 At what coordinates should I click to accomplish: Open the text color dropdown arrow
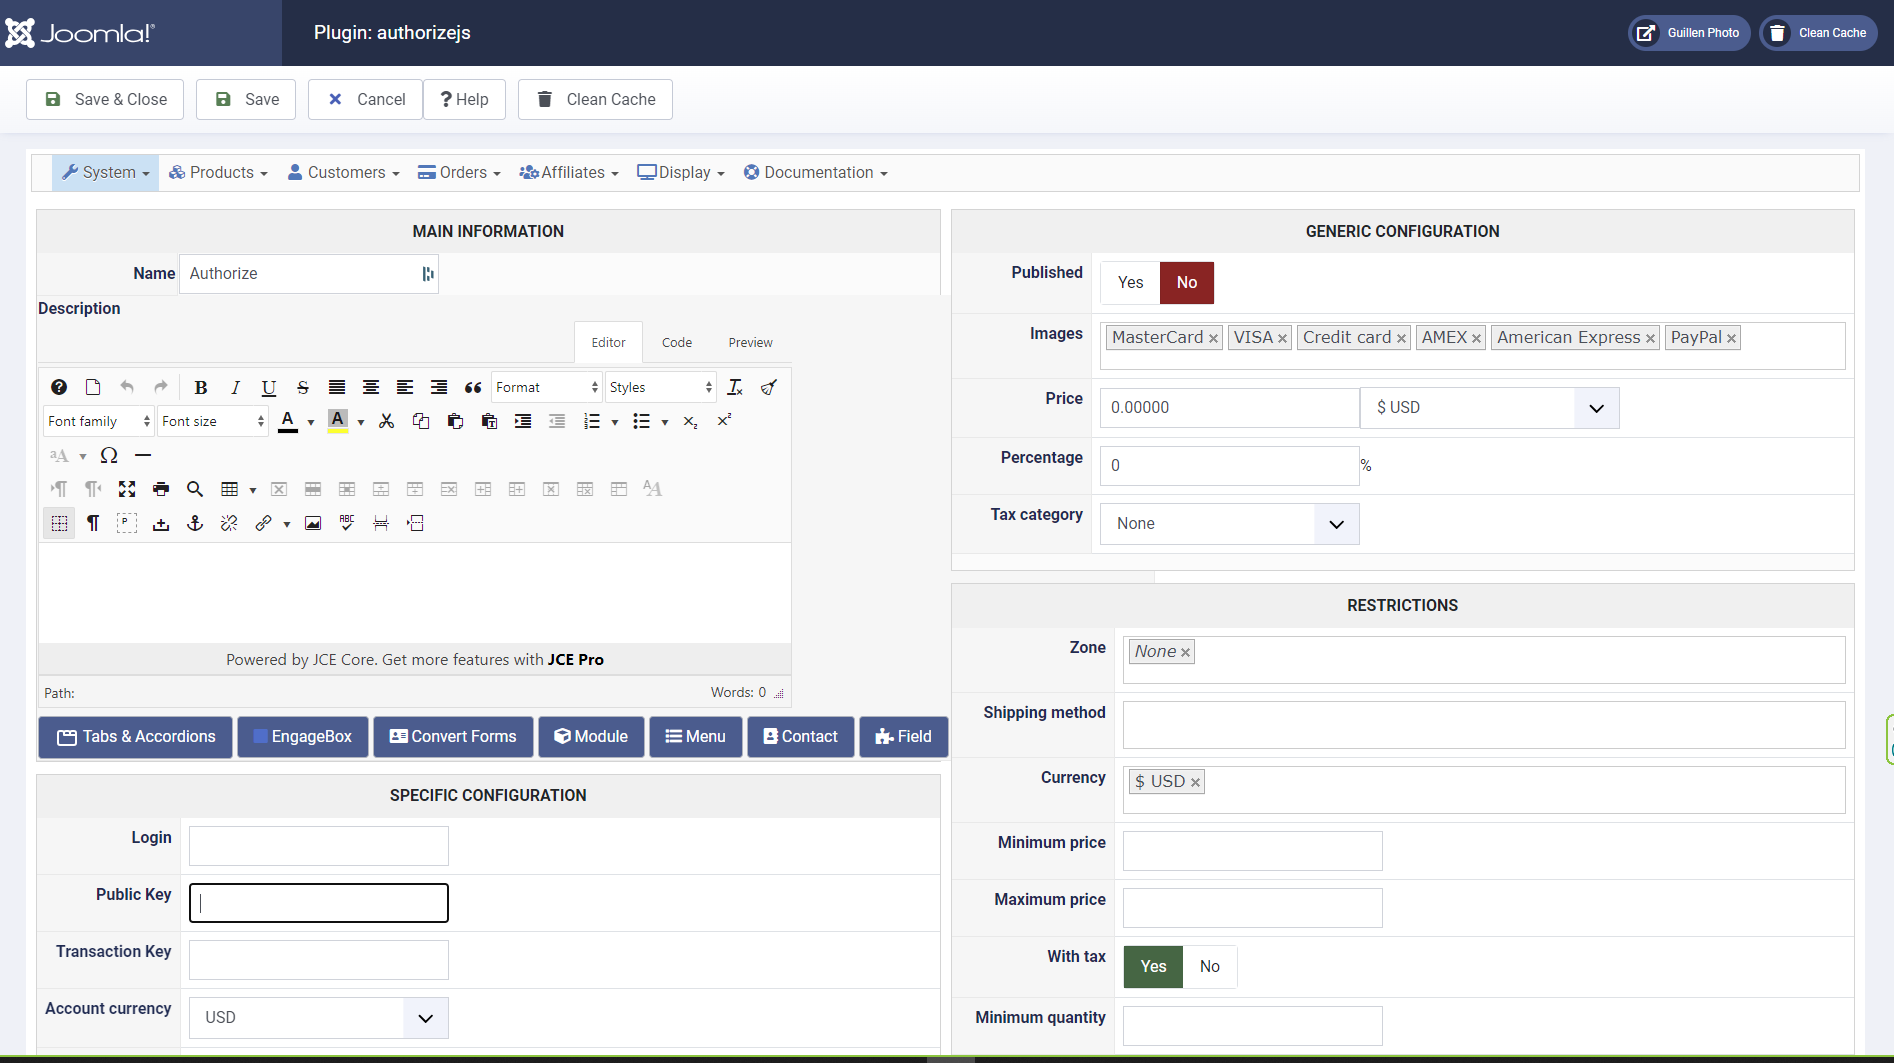coord(311,422)
